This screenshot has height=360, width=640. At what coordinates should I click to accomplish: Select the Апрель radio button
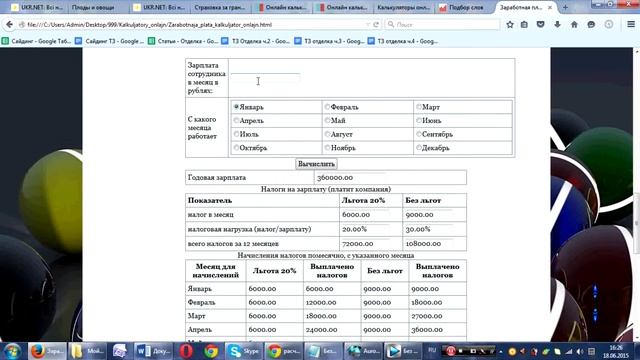coord(236,120)
